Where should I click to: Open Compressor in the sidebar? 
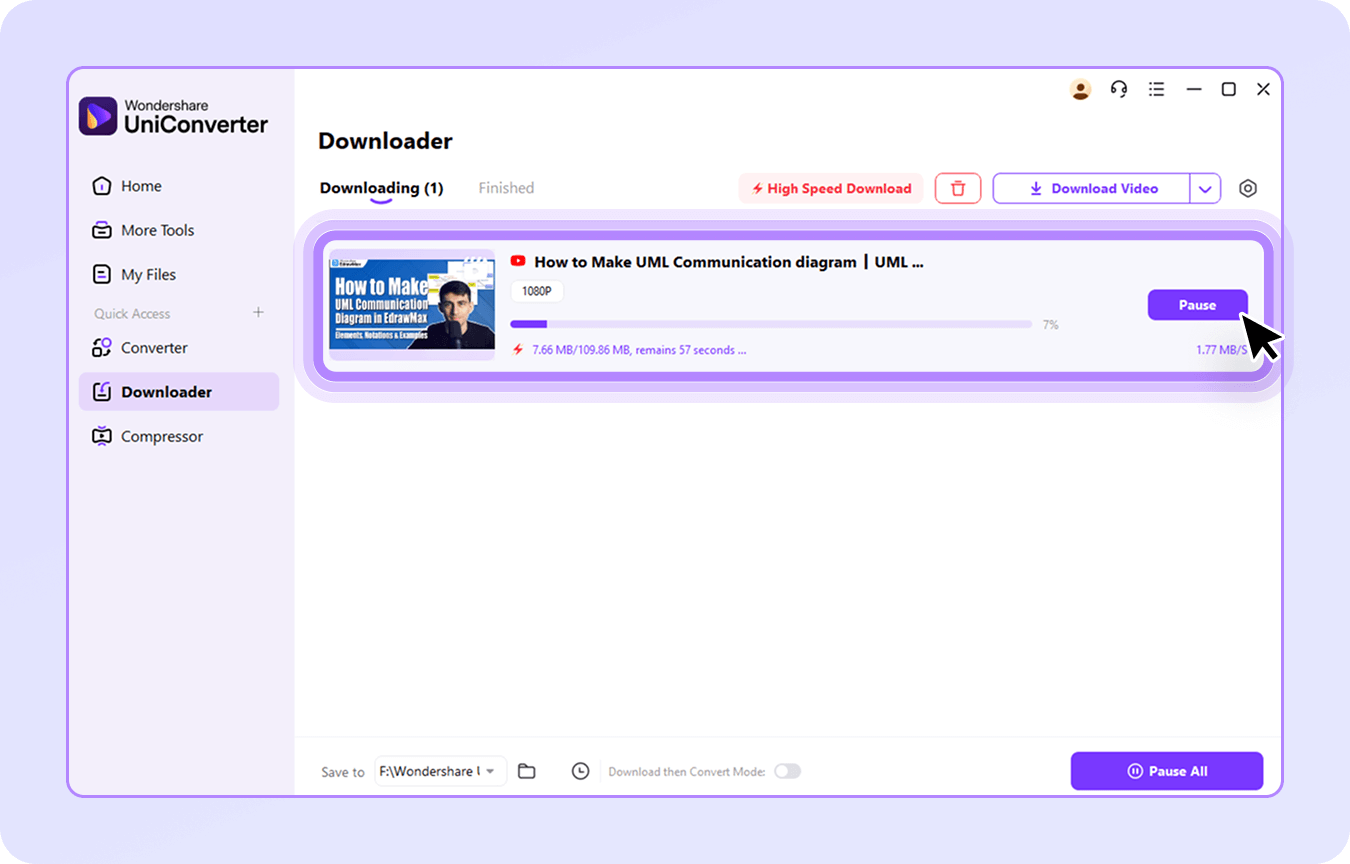(x=179, y=436)
